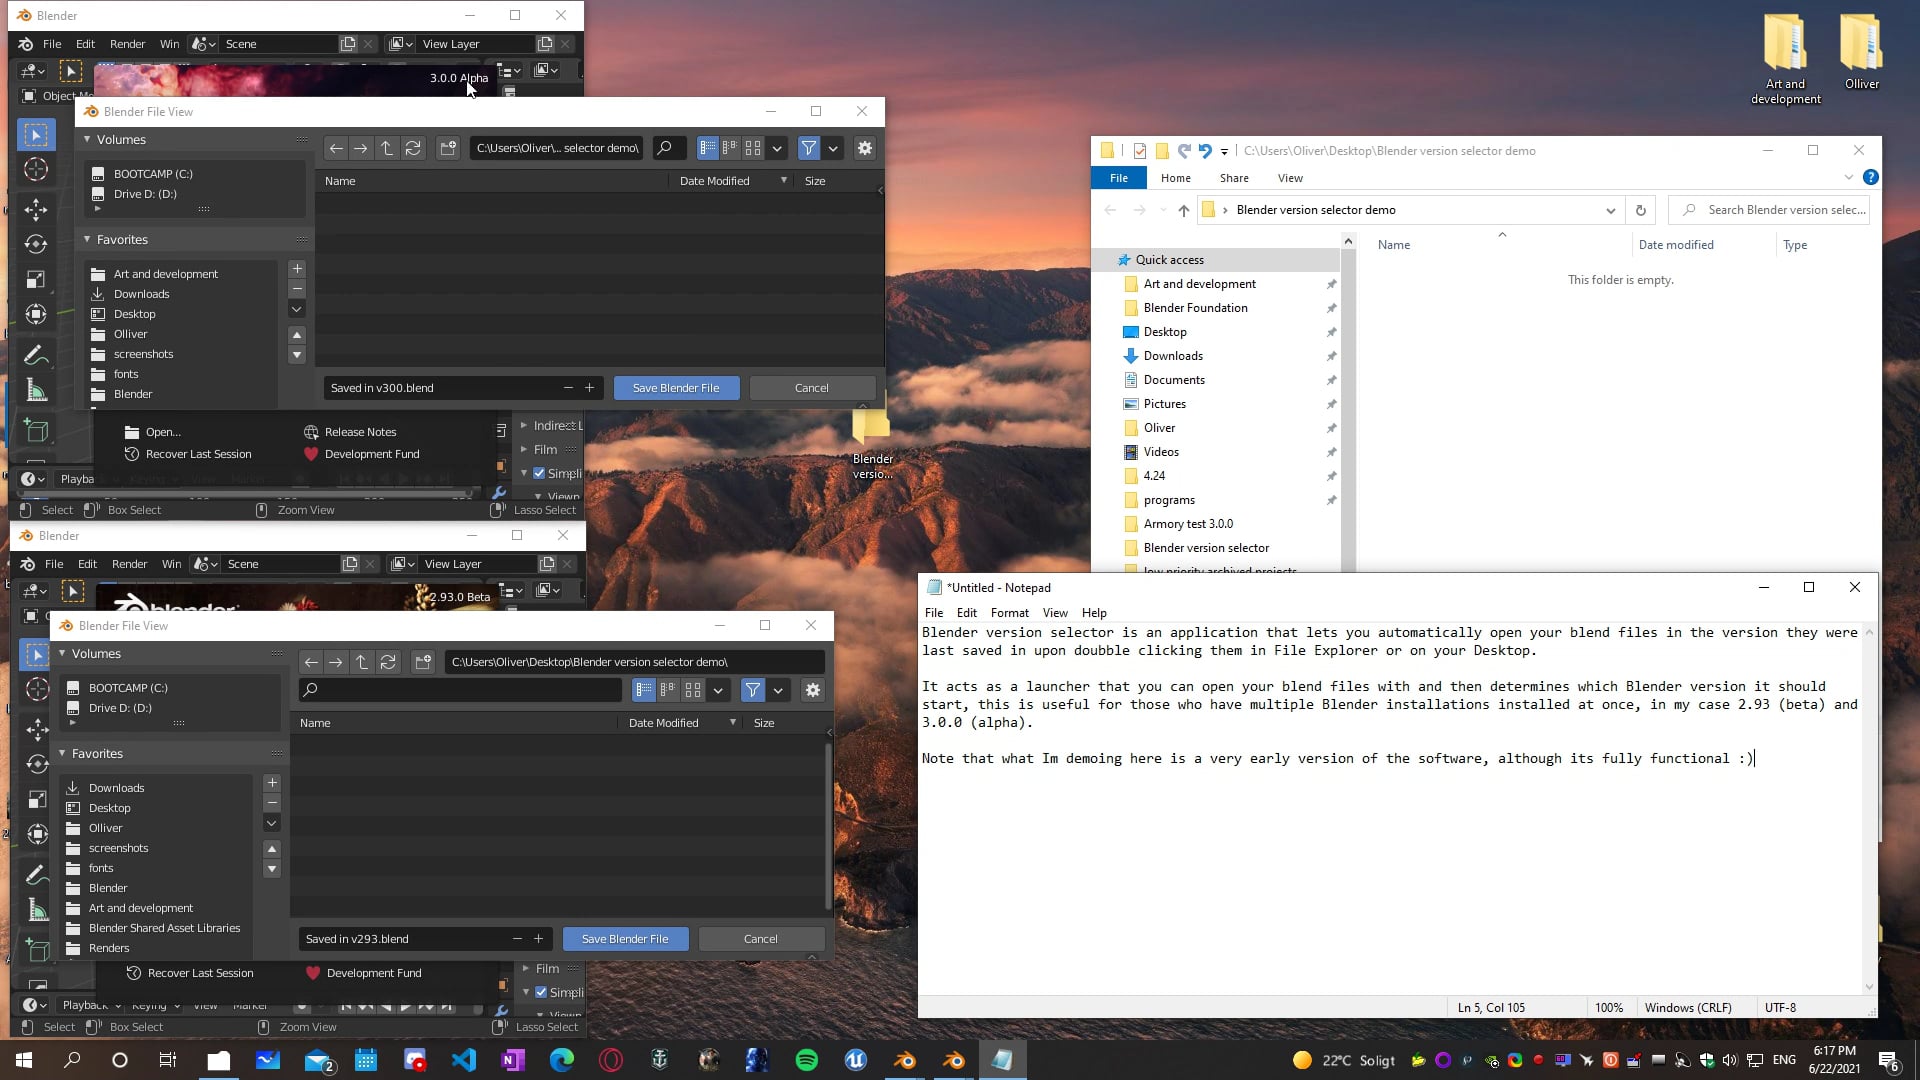The width and height of the screenshot is (1920, 1080).
Task: Open the settings gear in v300 File View
Action: 865,148
